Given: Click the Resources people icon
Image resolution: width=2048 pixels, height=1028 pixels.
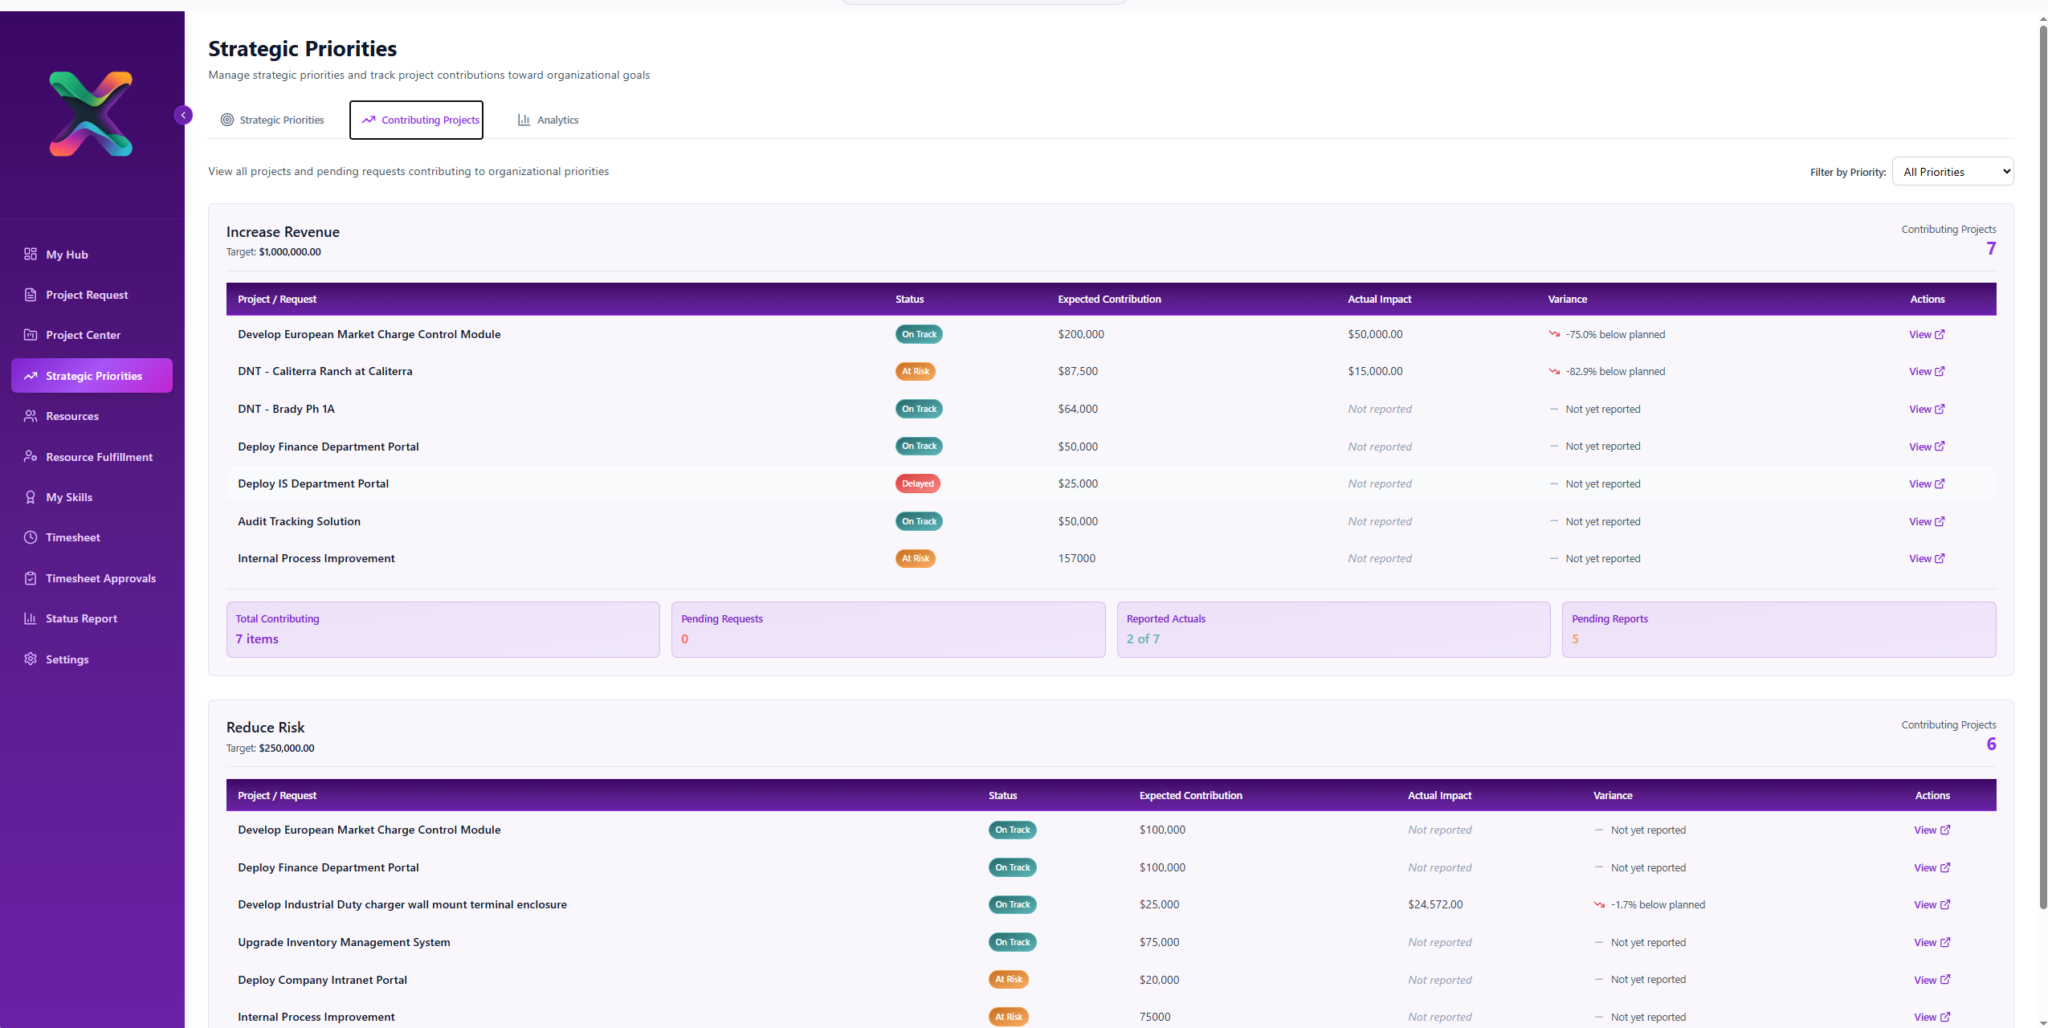Looking at the screenshot, I should coord(30,416).
